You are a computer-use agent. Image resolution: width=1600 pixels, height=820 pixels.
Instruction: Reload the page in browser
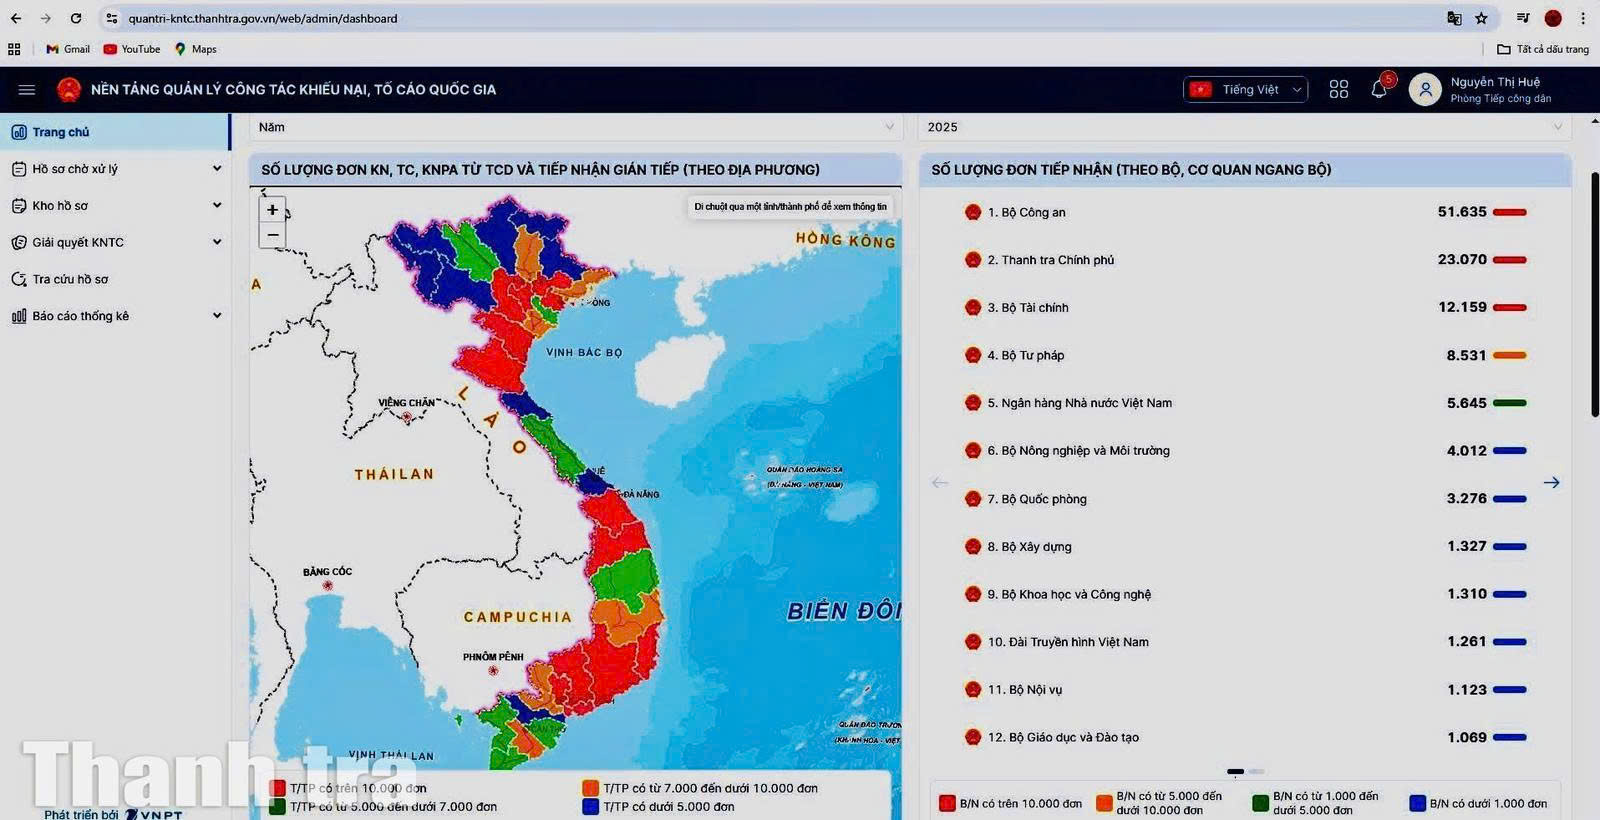click(x=76, y=18)
